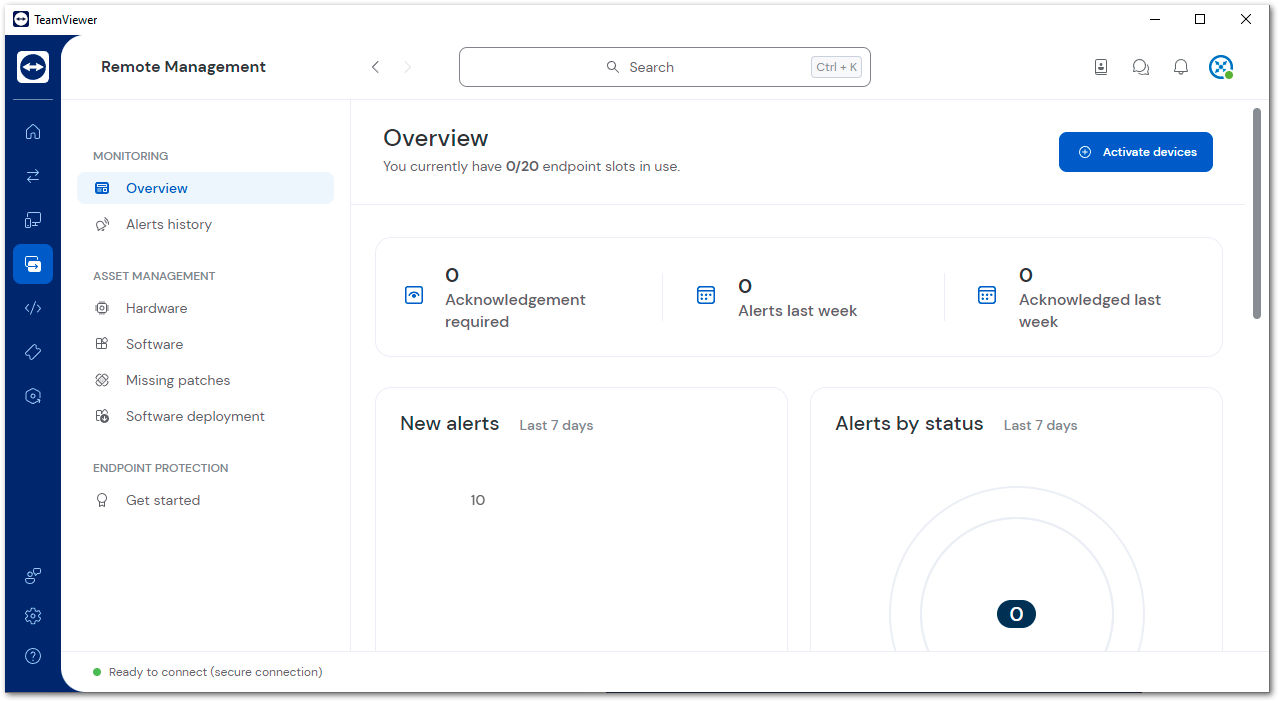Open the Home section in the navigation rail
This screenshot has width=1279, height=702.
[x=33, y=131]
